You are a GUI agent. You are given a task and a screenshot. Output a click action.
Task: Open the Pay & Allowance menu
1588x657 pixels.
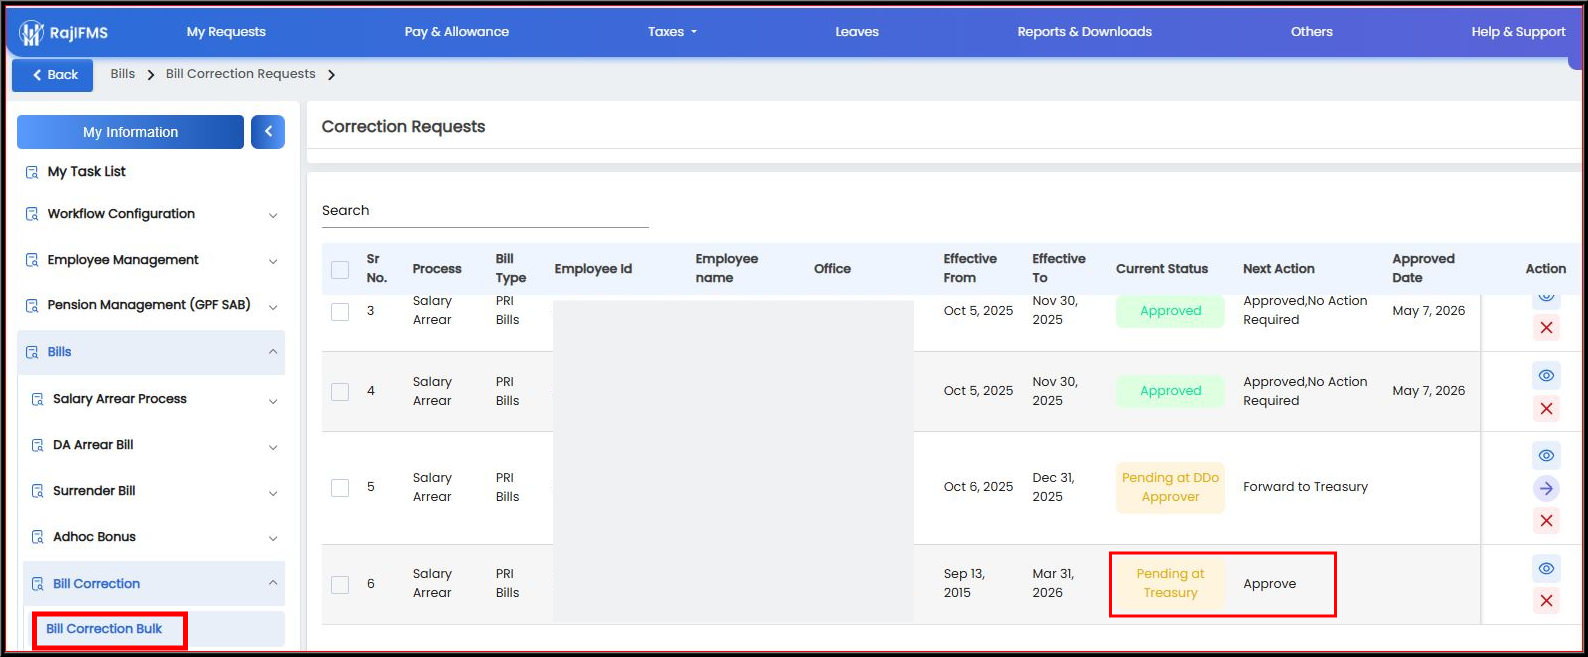pyautogui.click(x=456, y=32)
